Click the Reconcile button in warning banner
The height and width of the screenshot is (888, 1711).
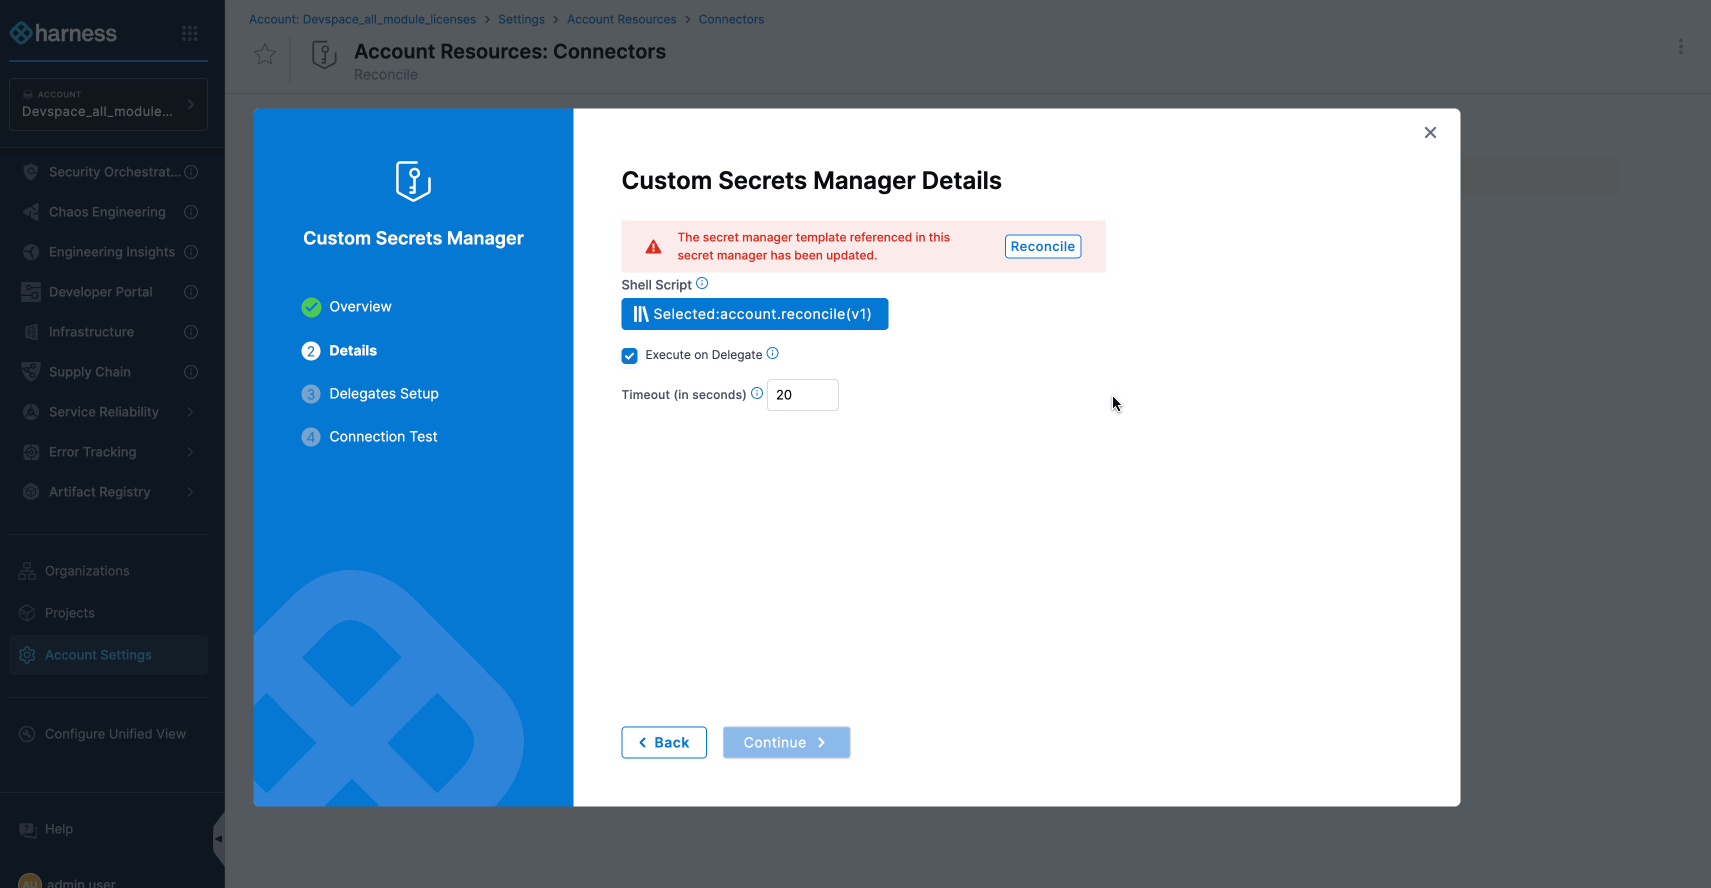[x=1042, y=247]
